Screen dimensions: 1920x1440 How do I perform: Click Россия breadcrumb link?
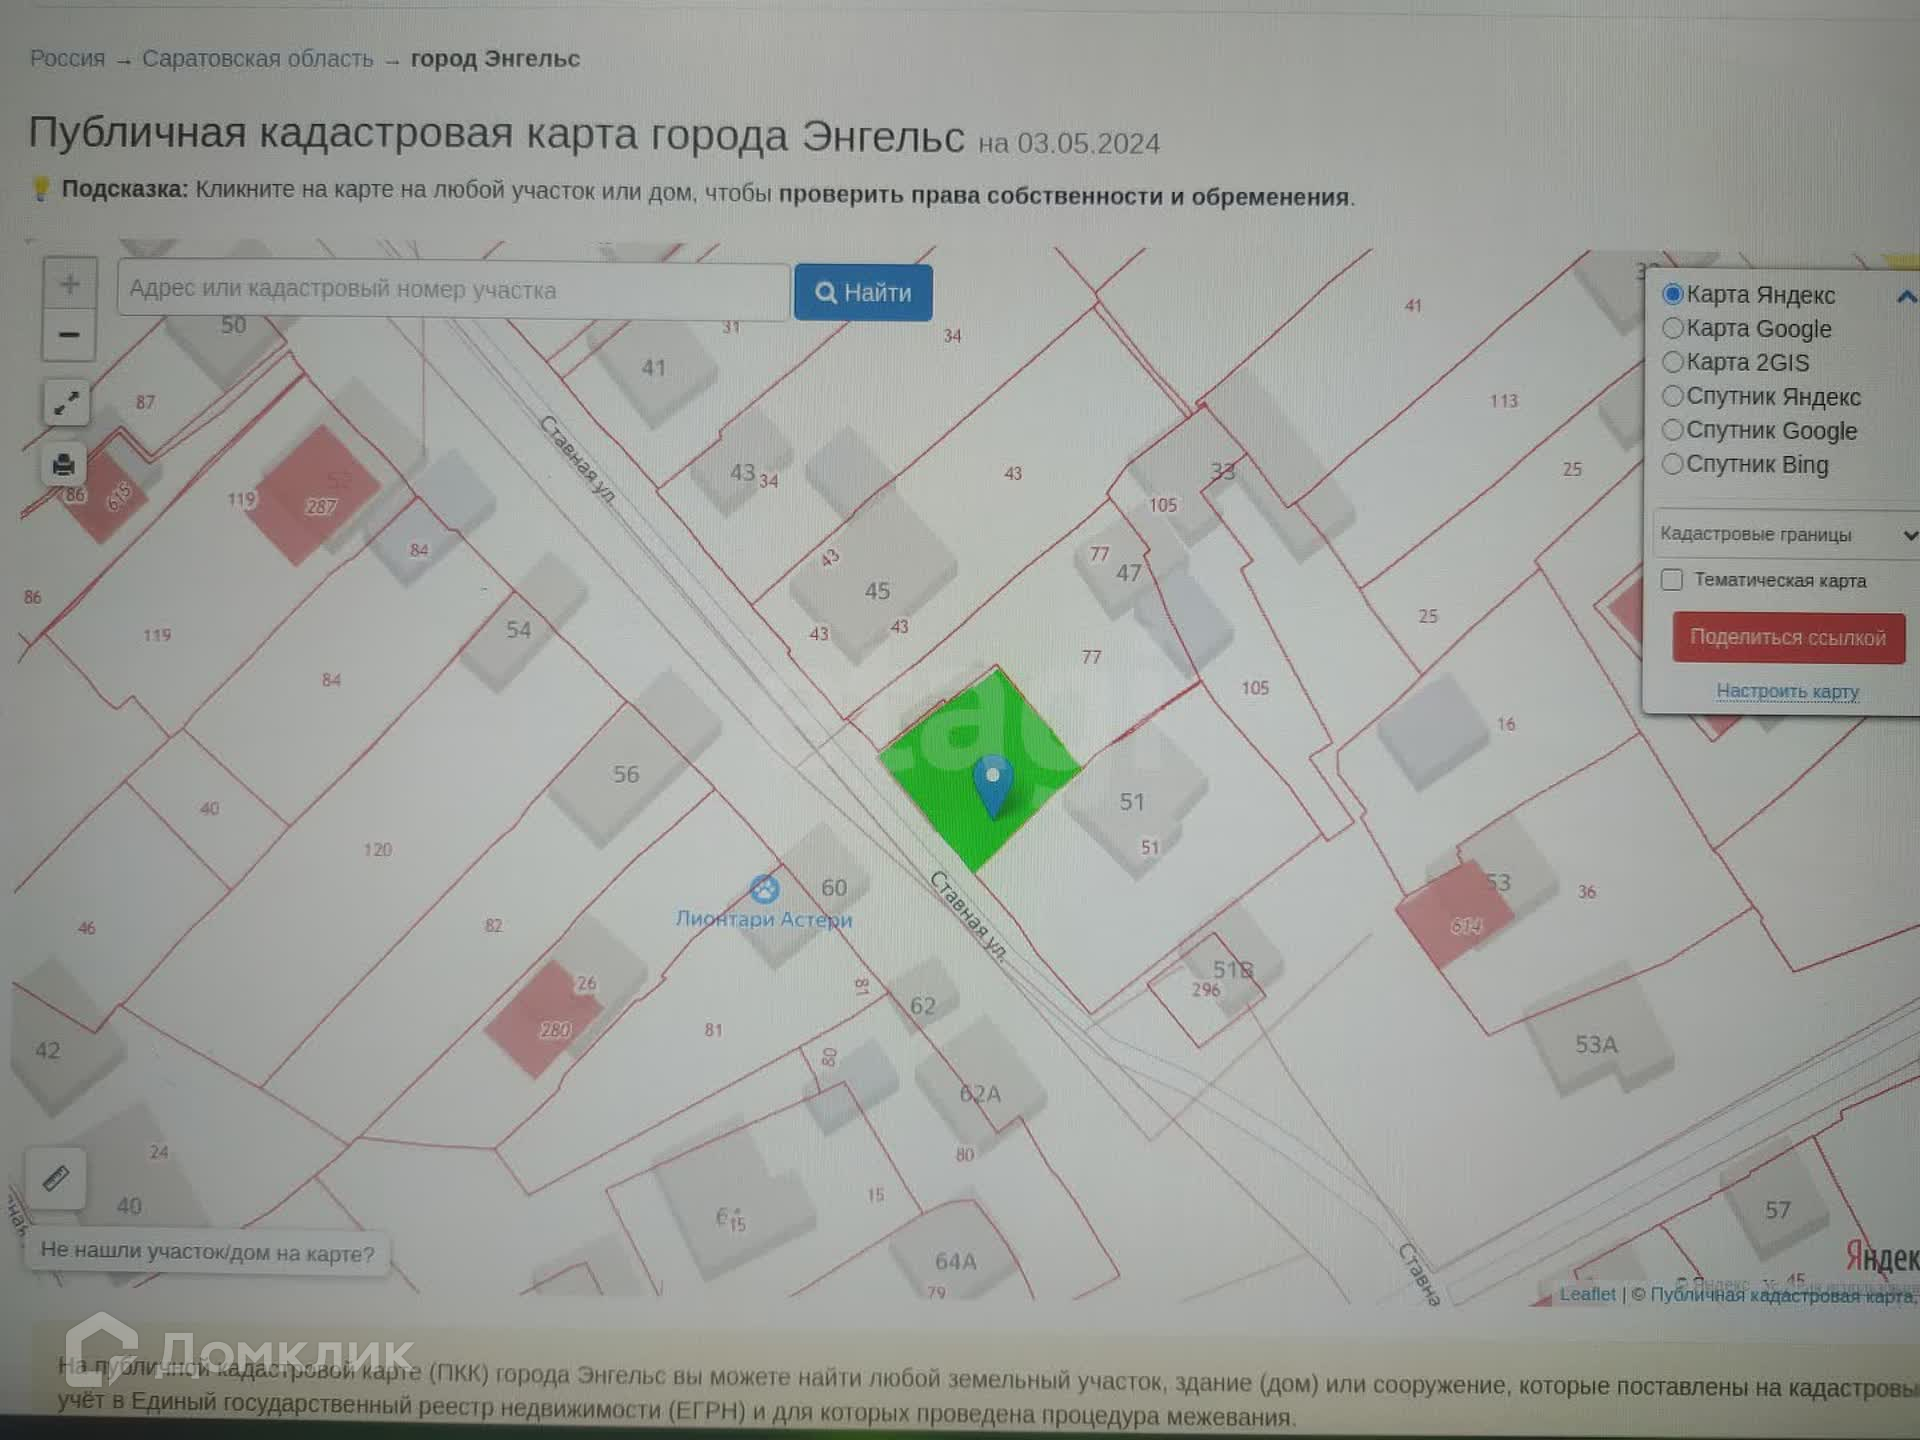point(67,58)
